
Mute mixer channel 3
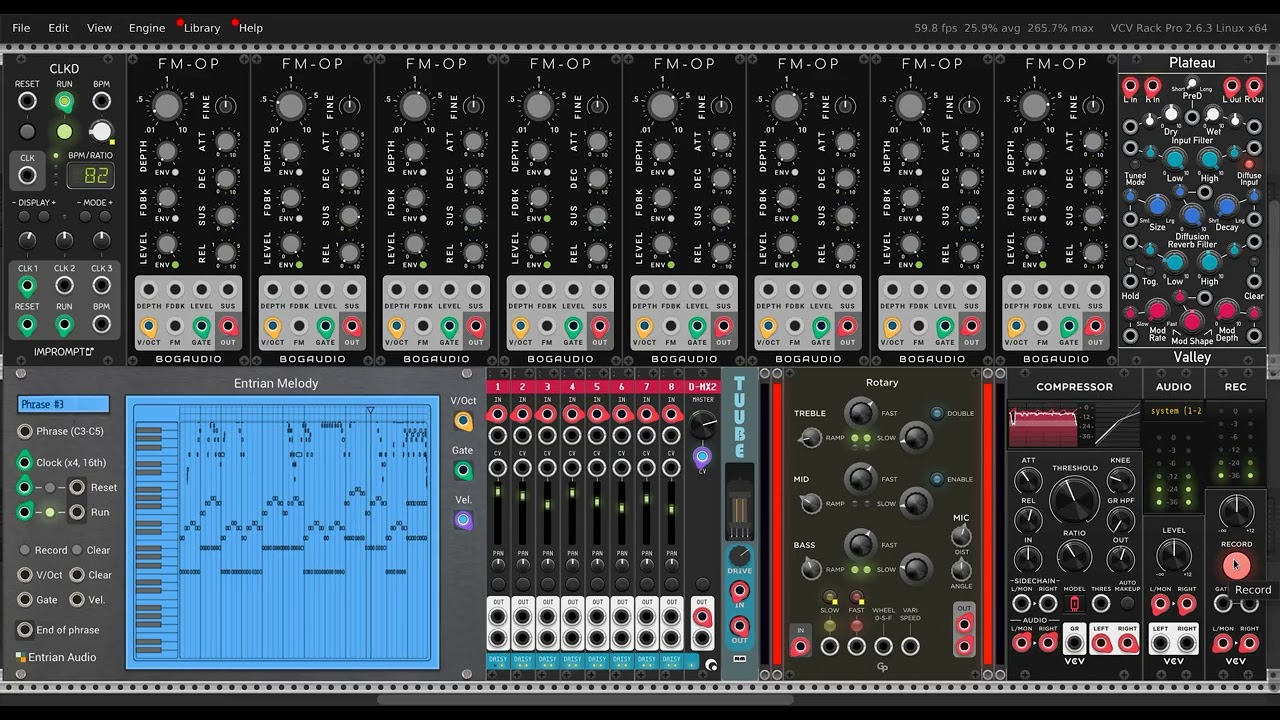(x=547, y=585)
